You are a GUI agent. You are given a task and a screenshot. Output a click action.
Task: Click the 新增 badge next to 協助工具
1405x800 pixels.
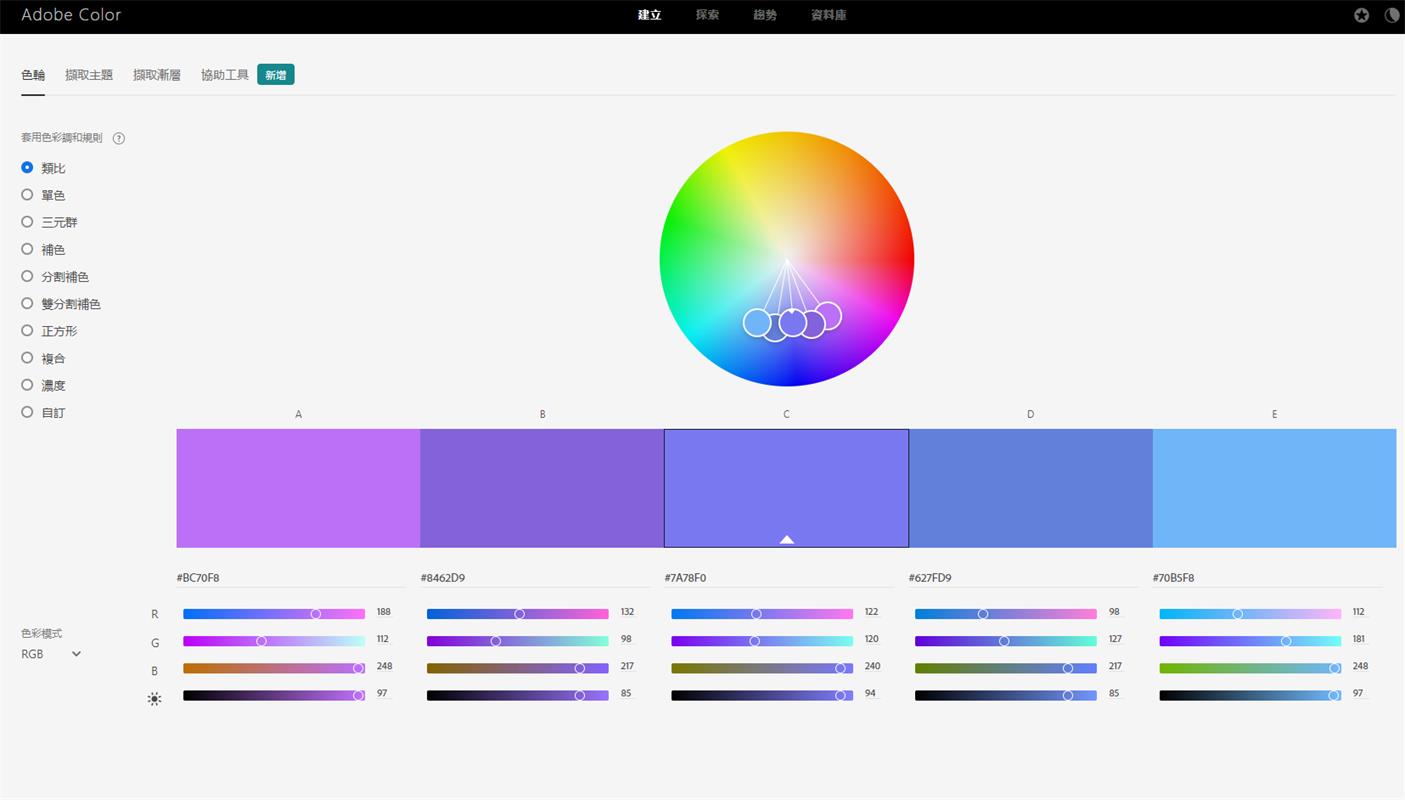click(x=275, y=75)
